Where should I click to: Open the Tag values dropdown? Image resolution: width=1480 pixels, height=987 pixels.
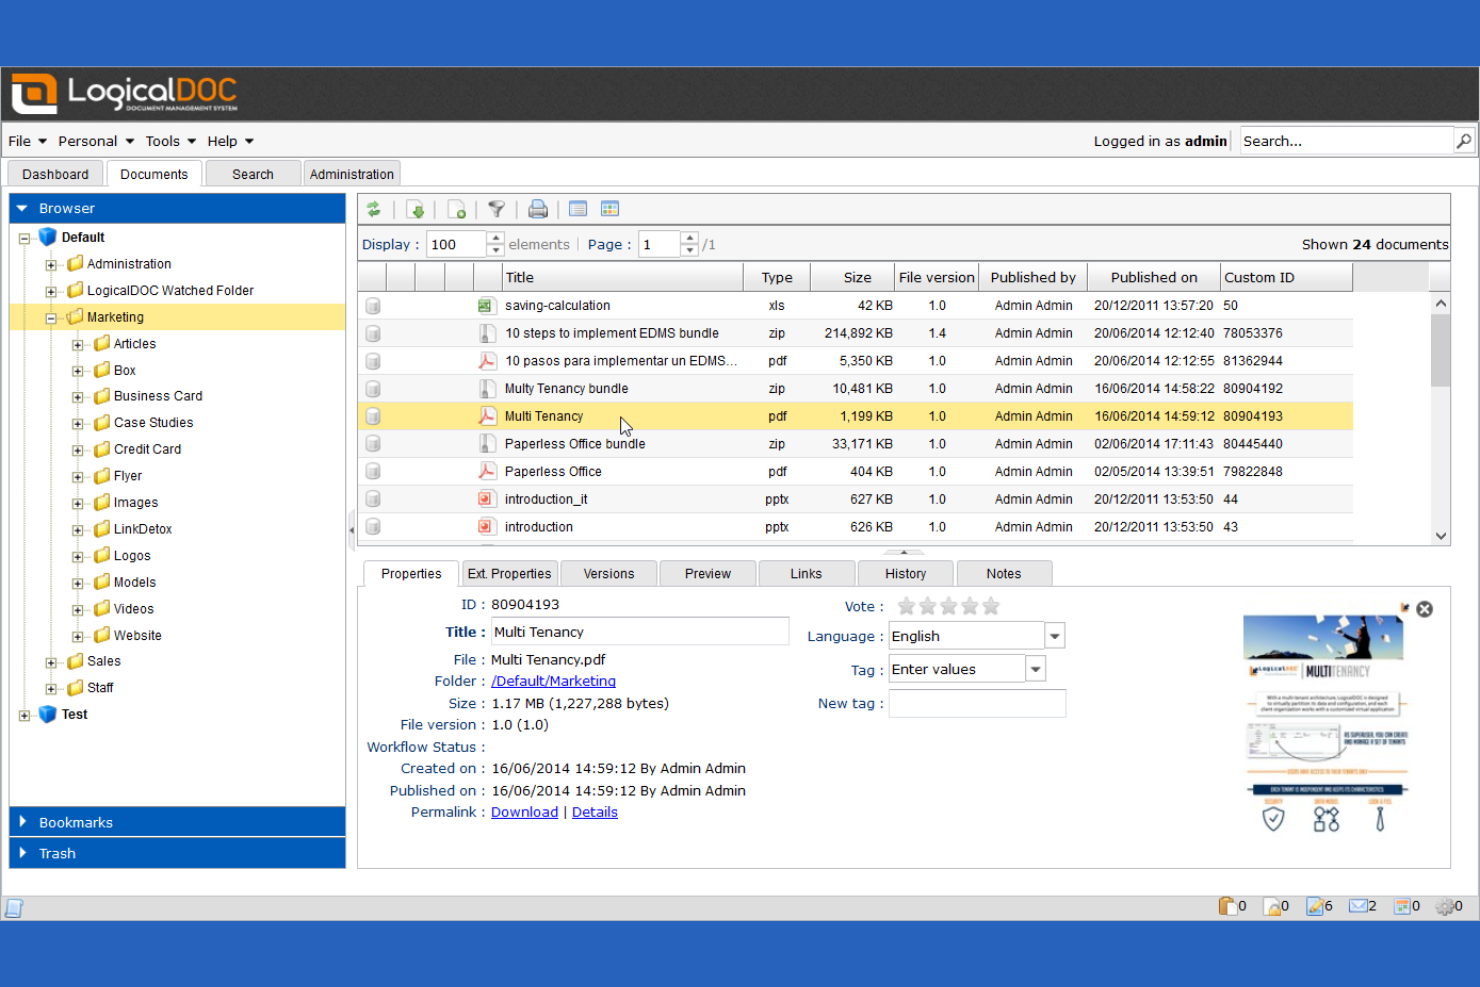pyautogui.click(x=1035, y=668)
